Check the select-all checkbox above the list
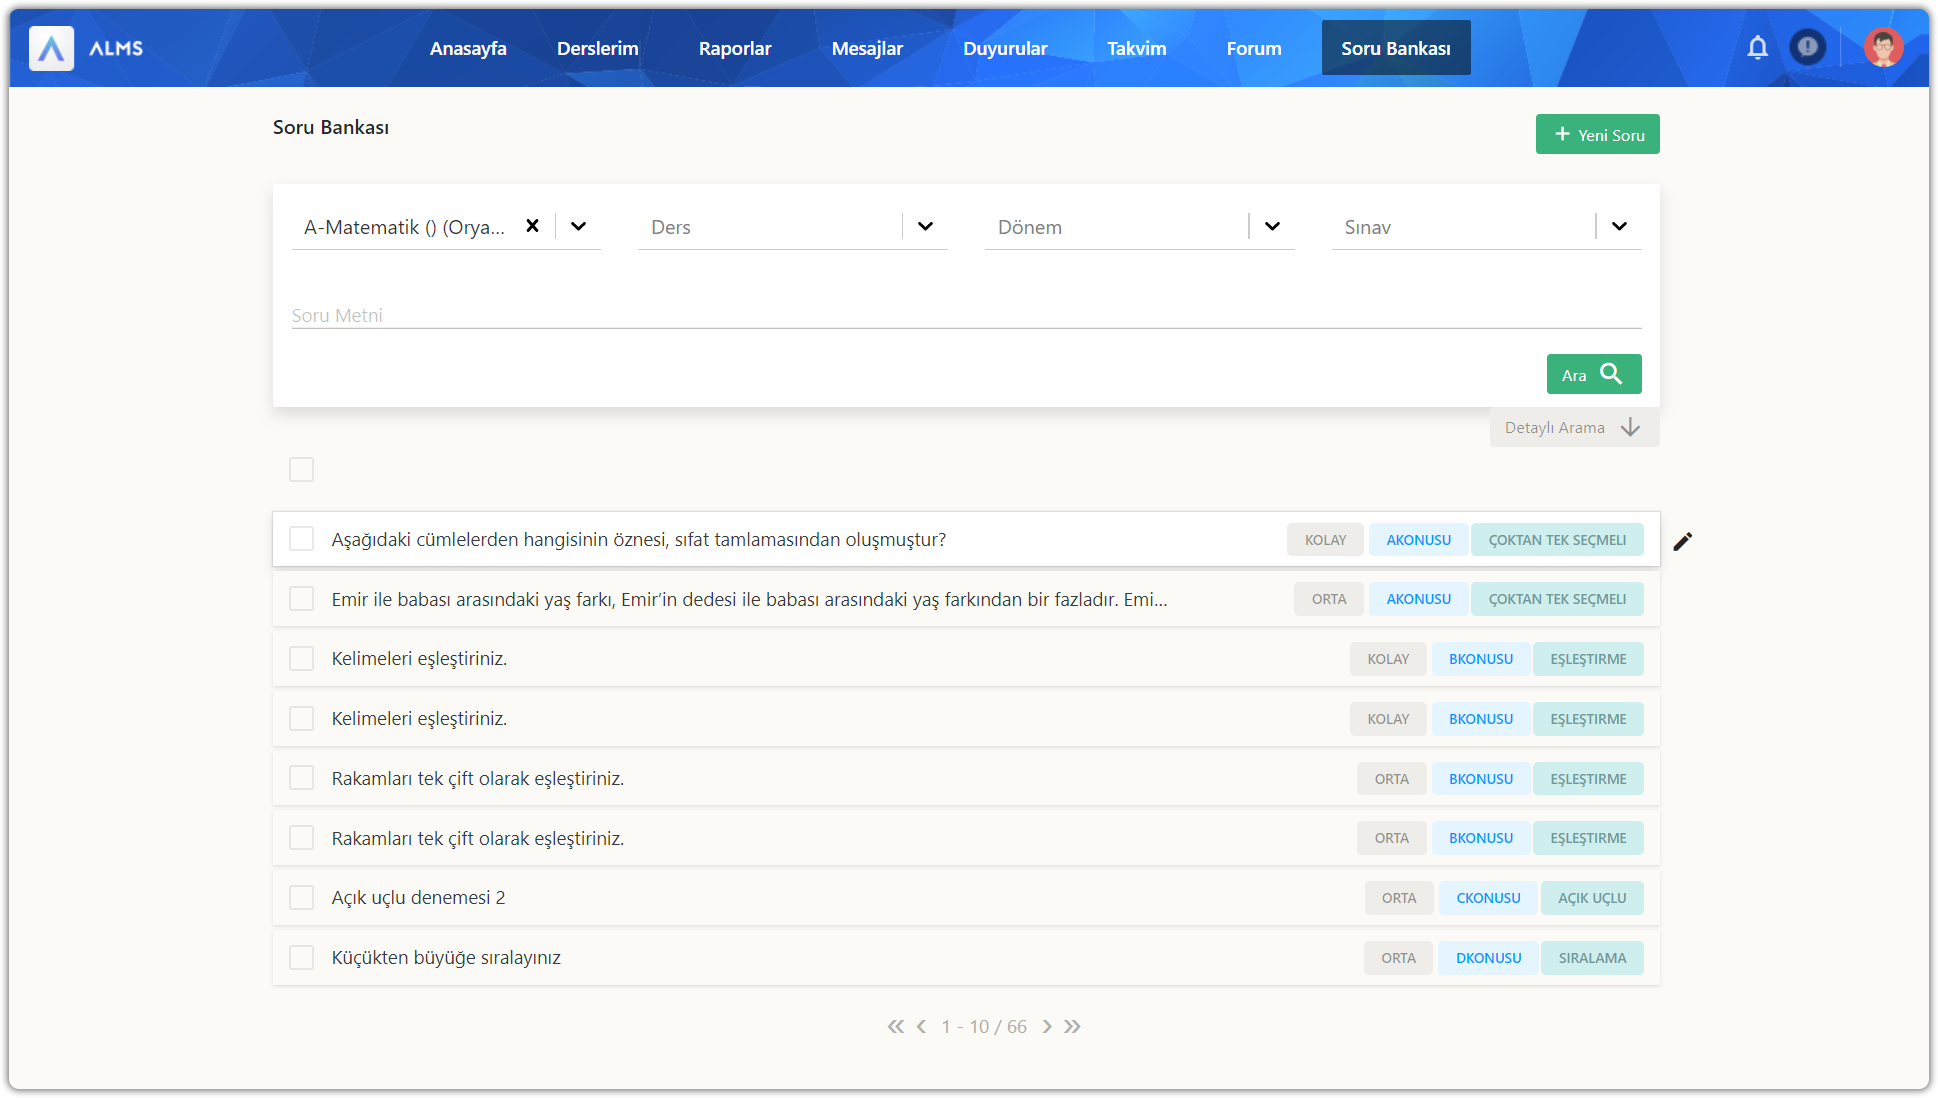 pyautogui.click(x=301, y=469)
